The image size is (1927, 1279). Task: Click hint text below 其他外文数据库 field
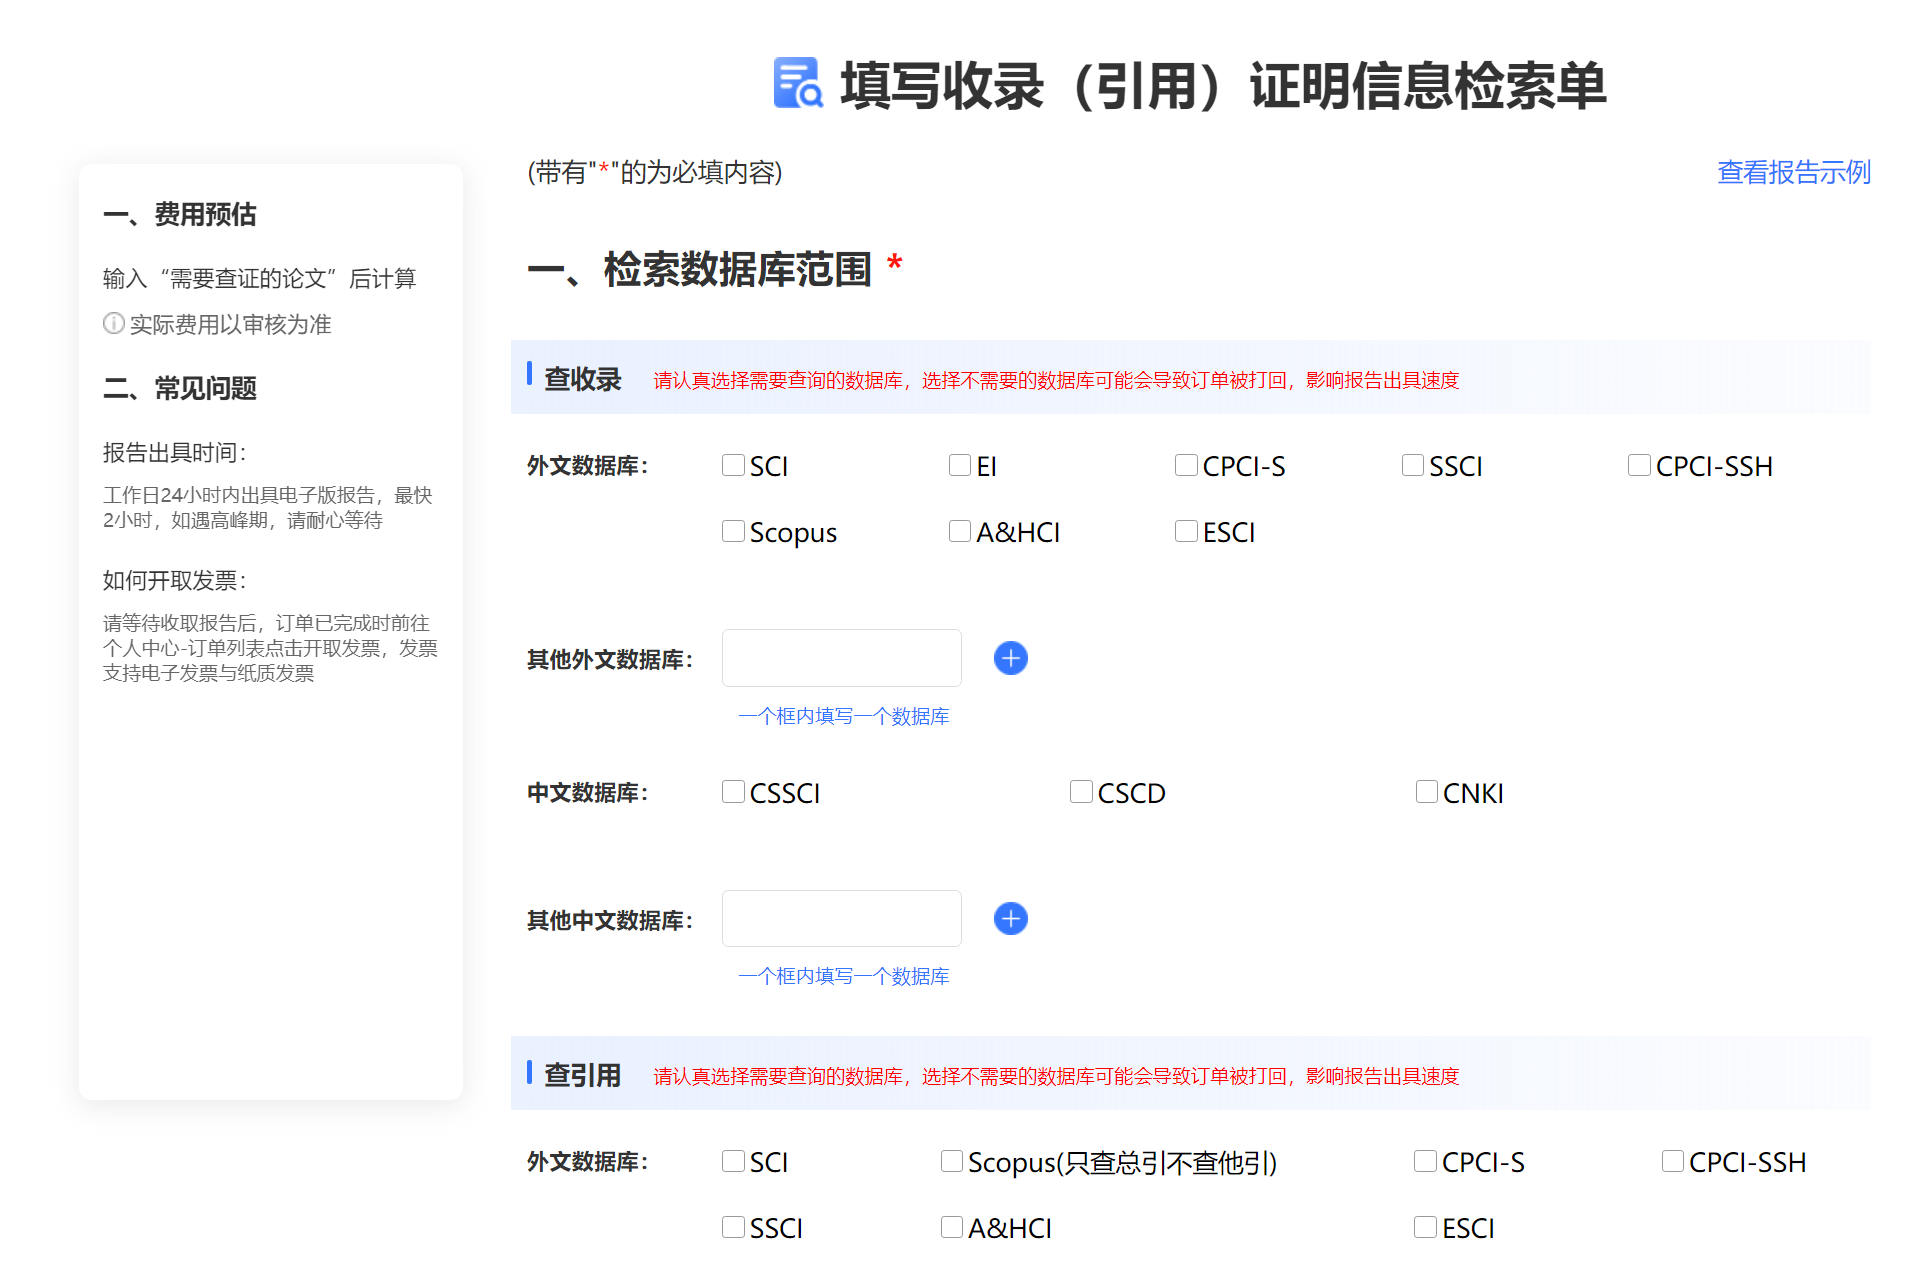(x=843, y=716)
